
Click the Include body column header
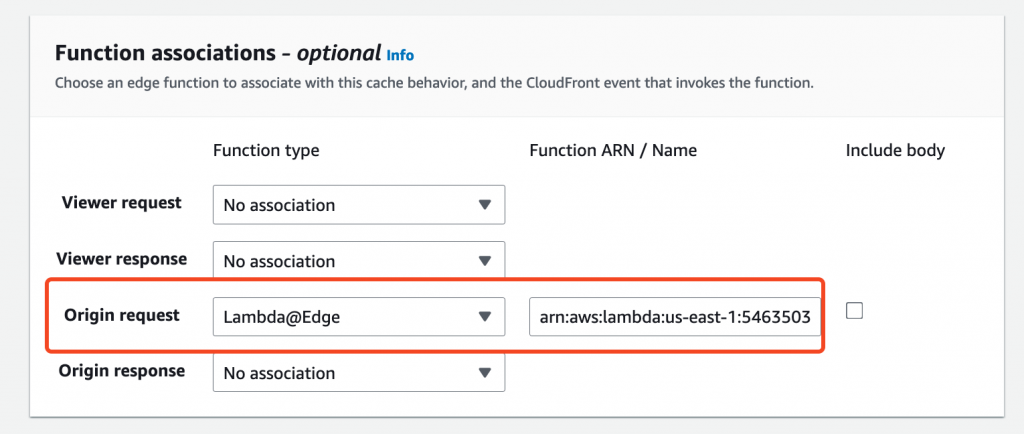coord(895,150)
